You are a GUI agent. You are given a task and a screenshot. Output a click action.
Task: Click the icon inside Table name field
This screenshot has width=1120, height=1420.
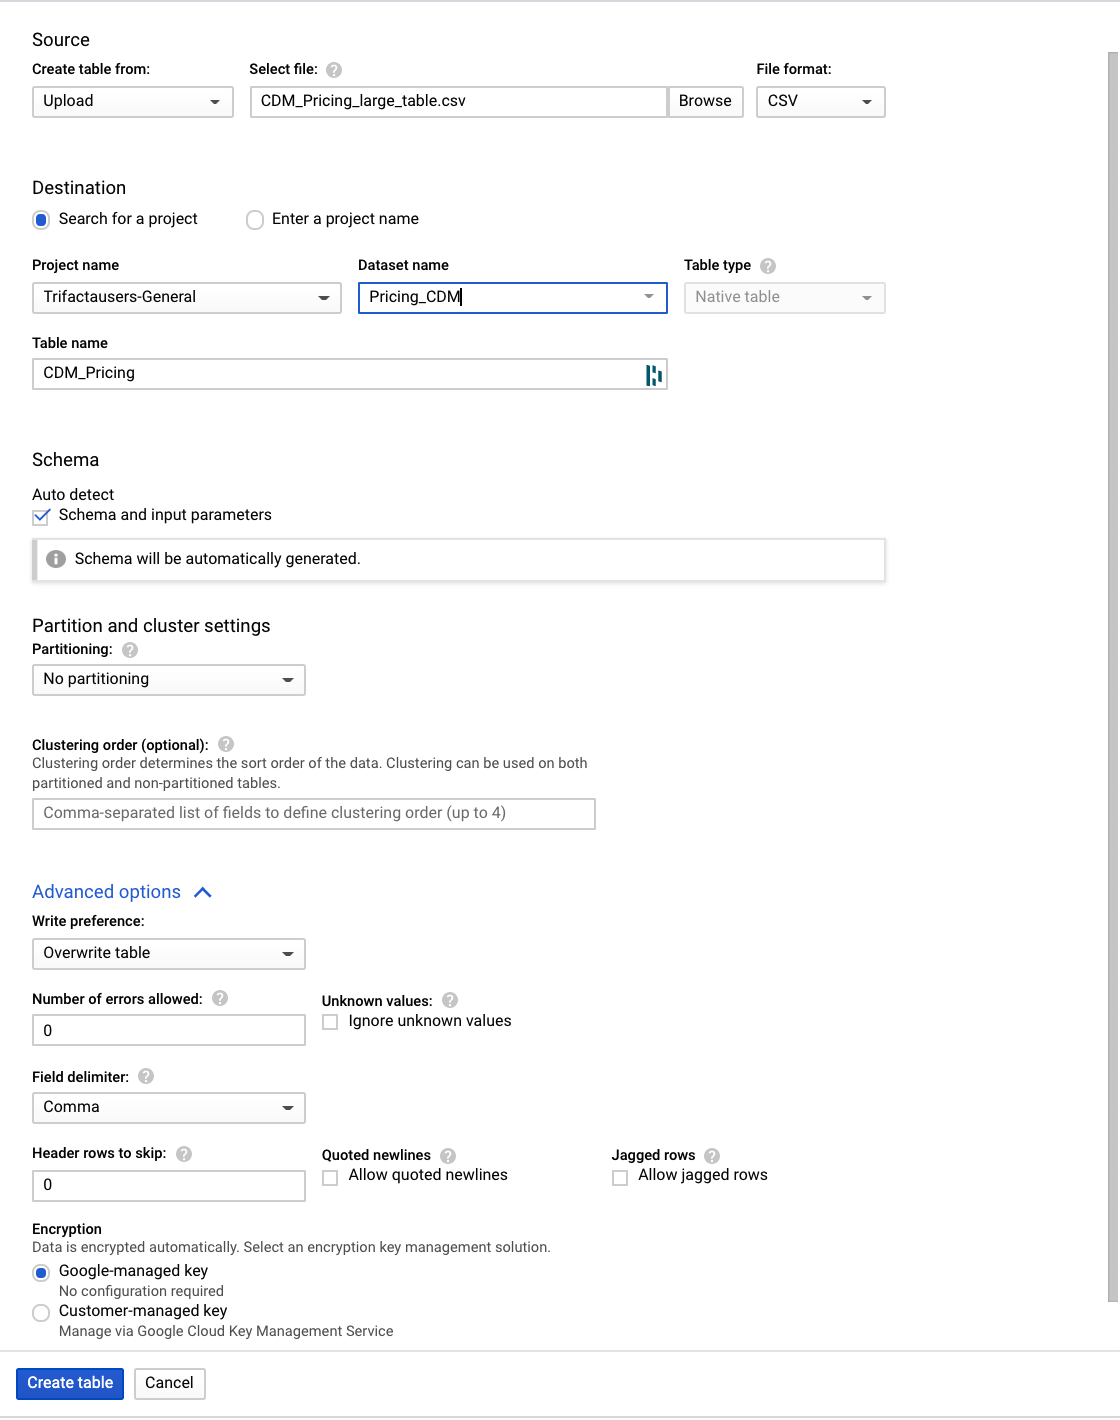tap(654, 375)
